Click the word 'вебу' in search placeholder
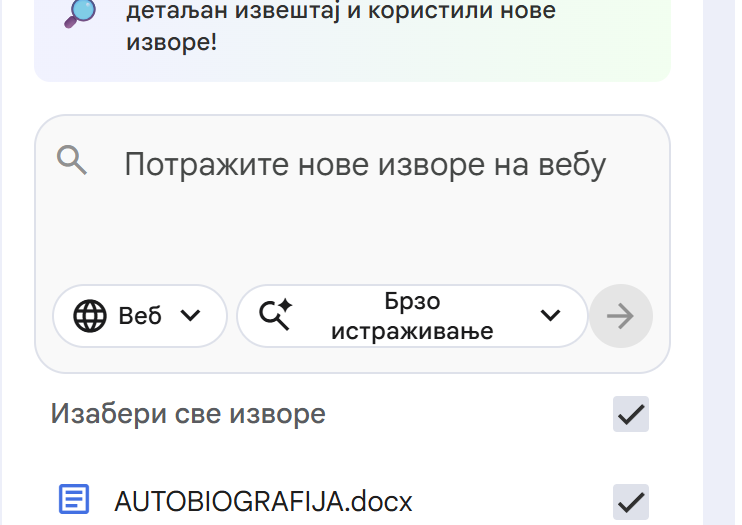The width and height of the screenshot is (742, 525). click(570, 164)
